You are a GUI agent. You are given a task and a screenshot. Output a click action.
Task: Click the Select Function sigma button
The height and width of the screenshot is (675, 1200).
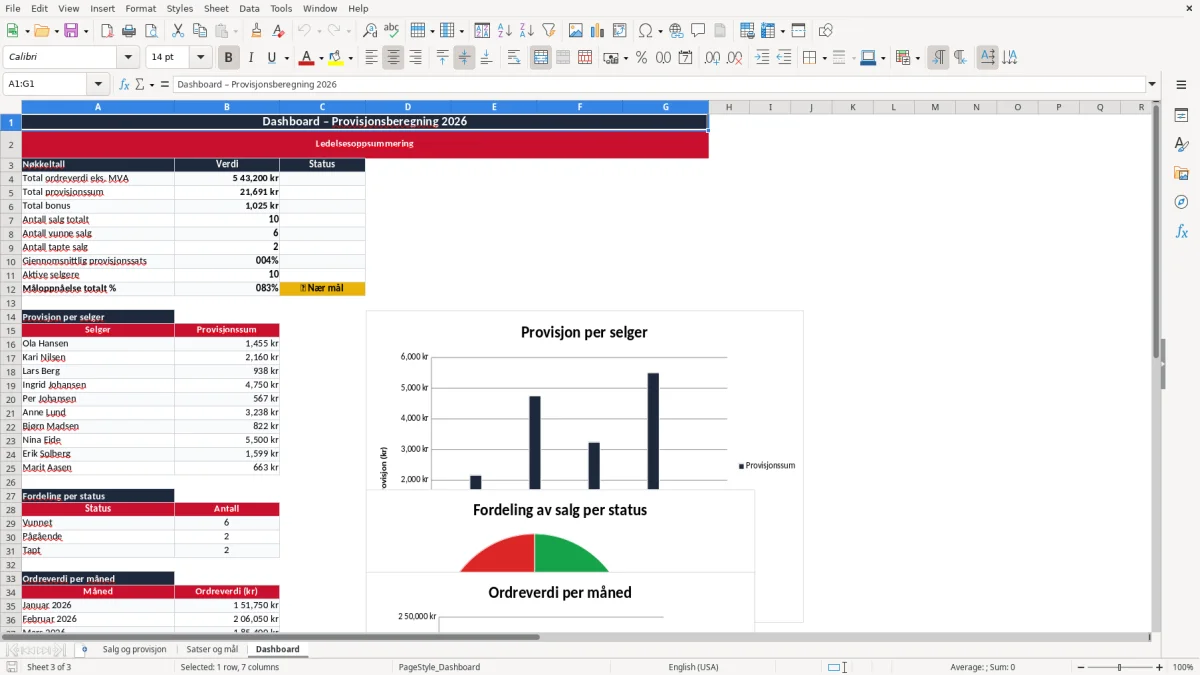click(x=139, y=85)
